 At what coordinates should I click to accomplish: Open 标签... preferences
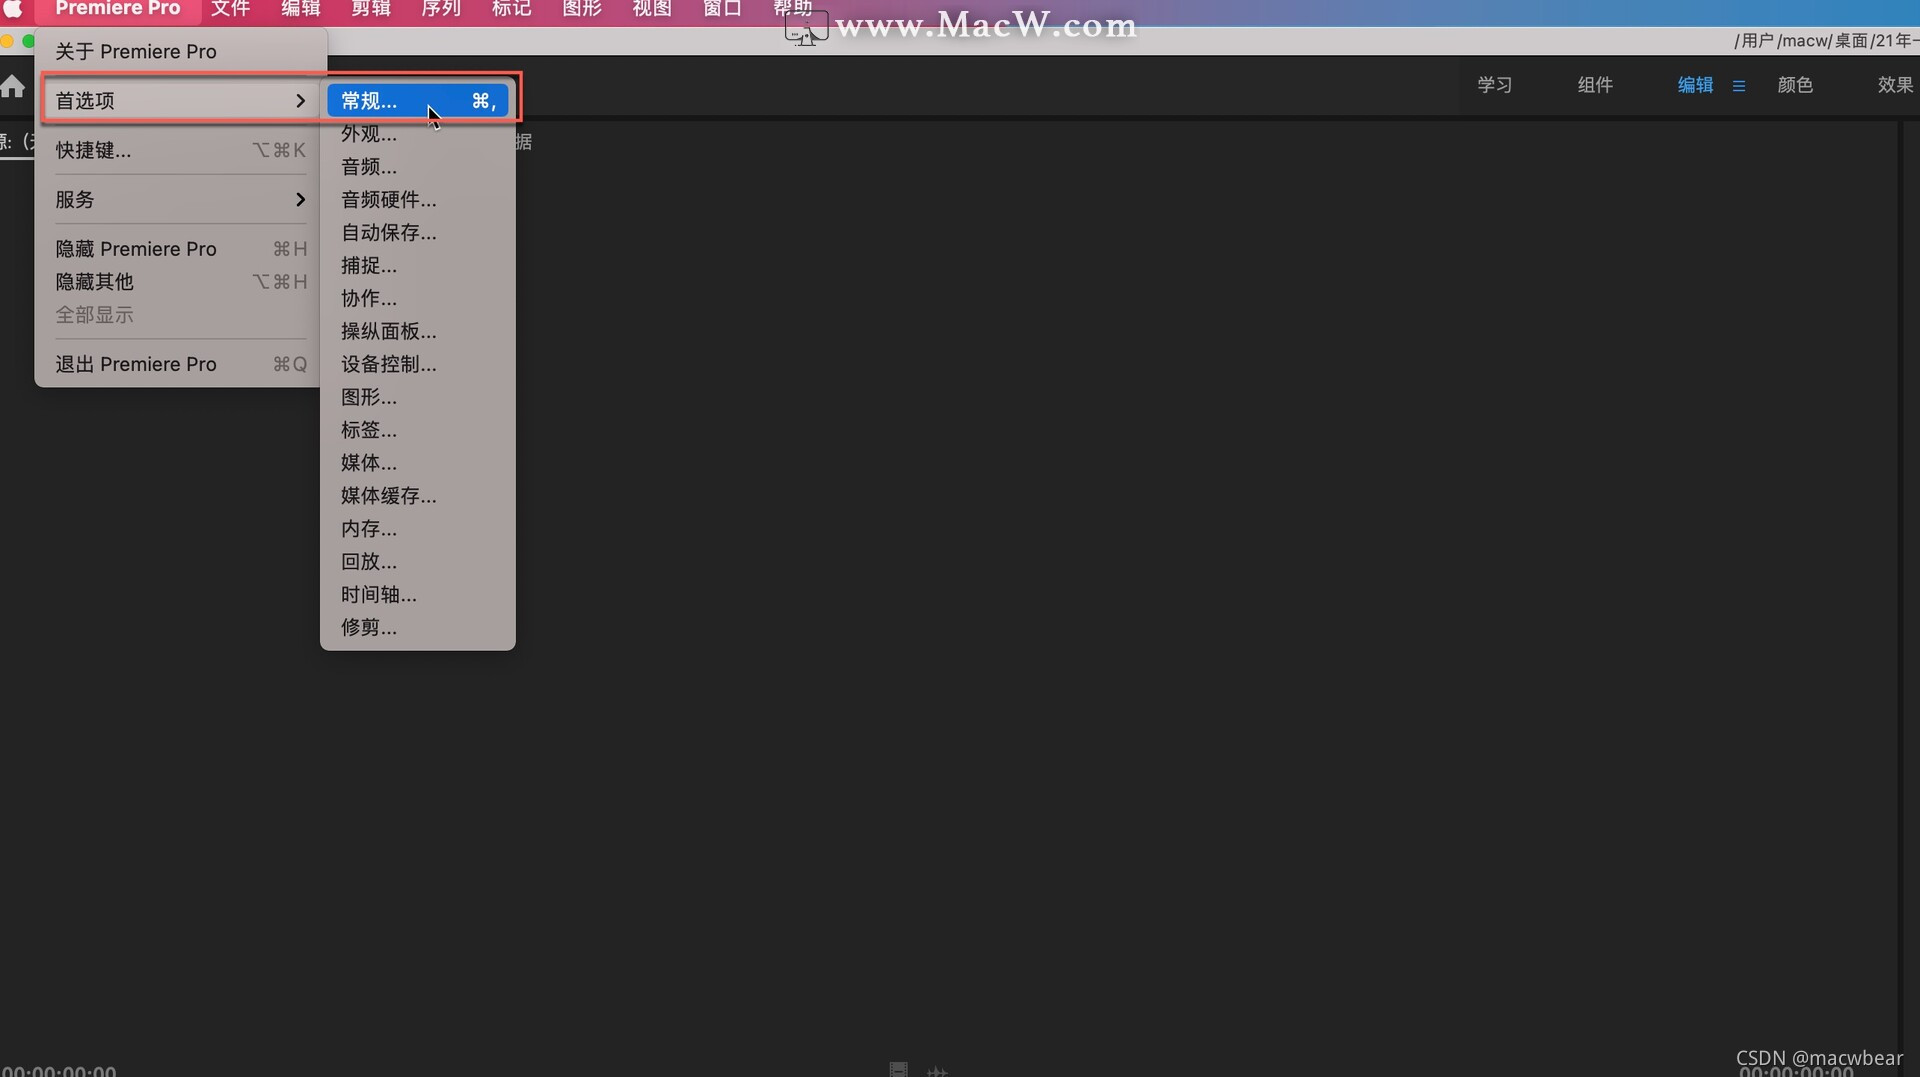(418, 429)
